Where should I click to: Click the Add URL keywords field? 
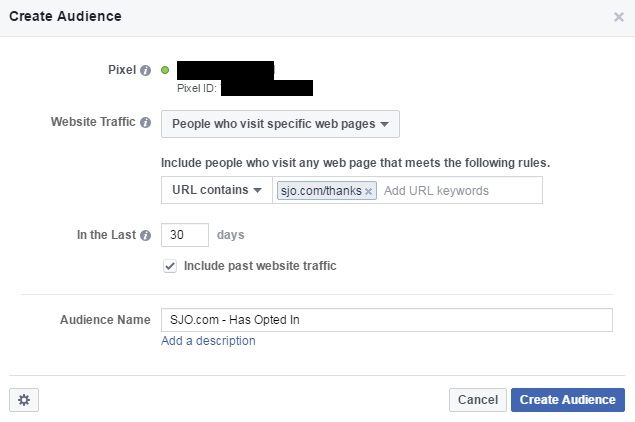click(460, 190)
